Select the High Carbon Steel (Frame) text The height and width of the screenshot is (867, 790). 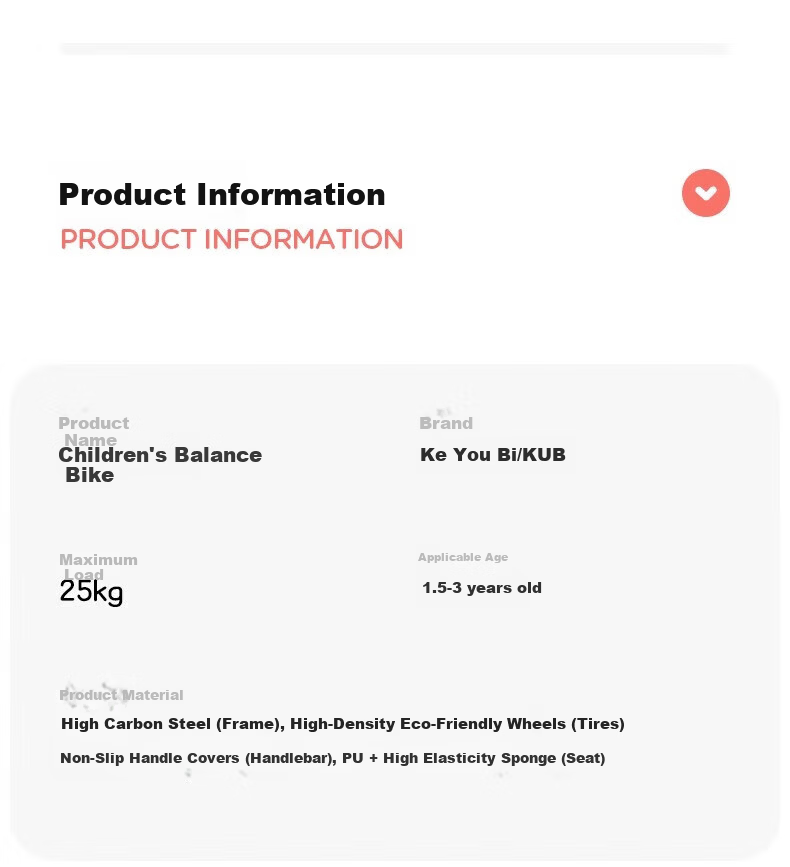(x=172, y=724)
